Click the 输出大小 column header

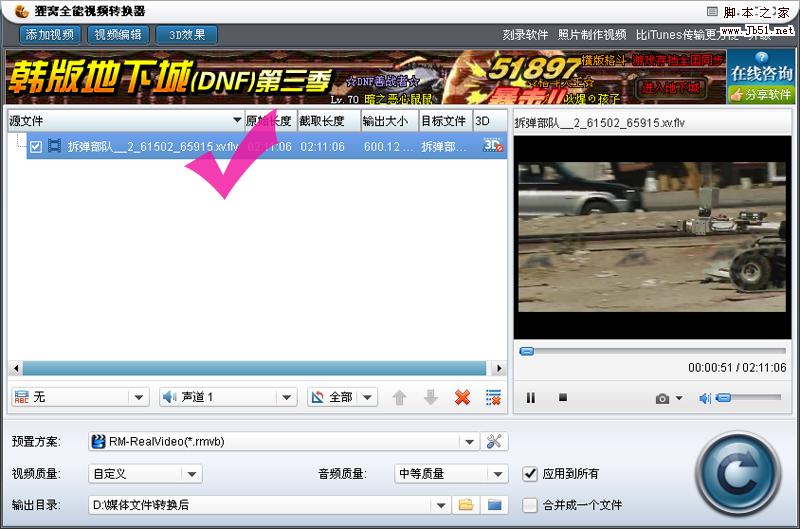pos(390,121)
